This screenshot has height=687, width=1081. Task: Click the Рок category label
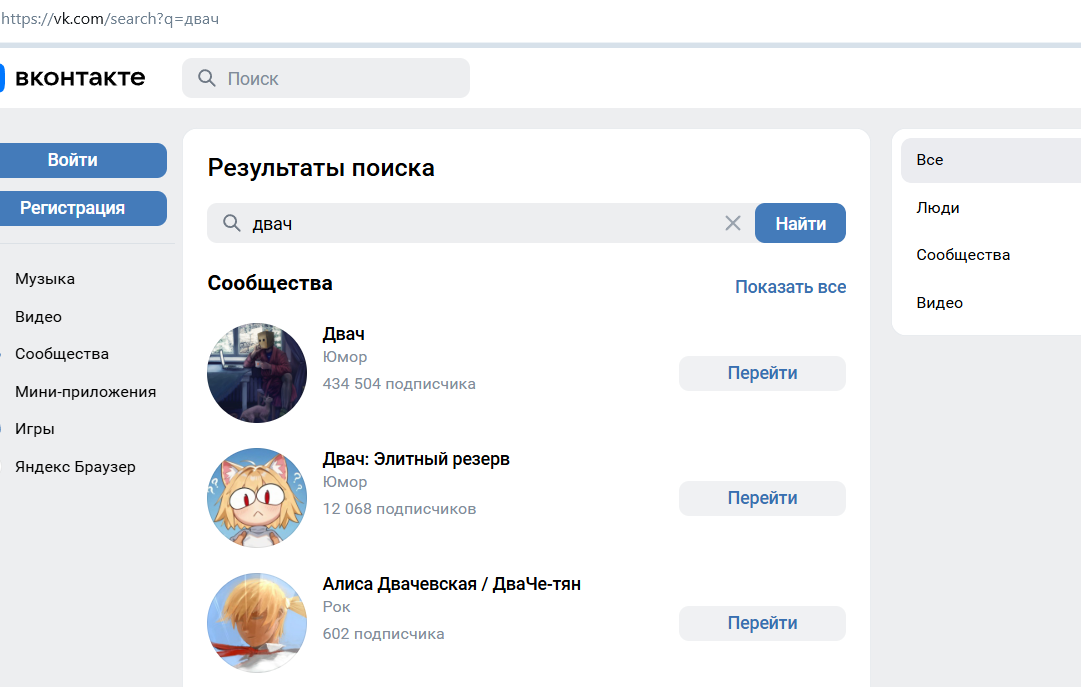(336, 607)
